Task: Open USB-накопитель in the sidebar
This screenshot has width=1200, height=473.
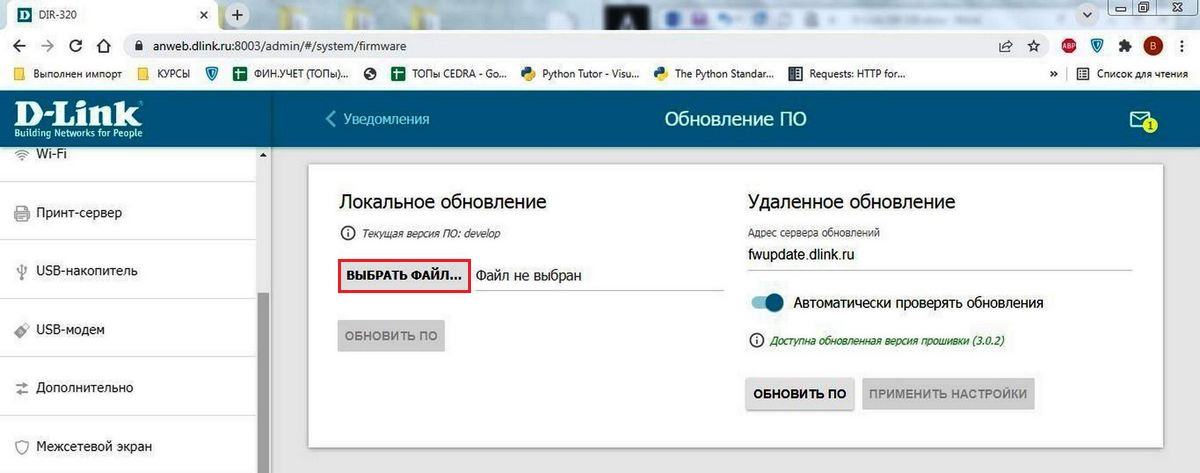Action: pyautogui.click(x=128, y=270)
